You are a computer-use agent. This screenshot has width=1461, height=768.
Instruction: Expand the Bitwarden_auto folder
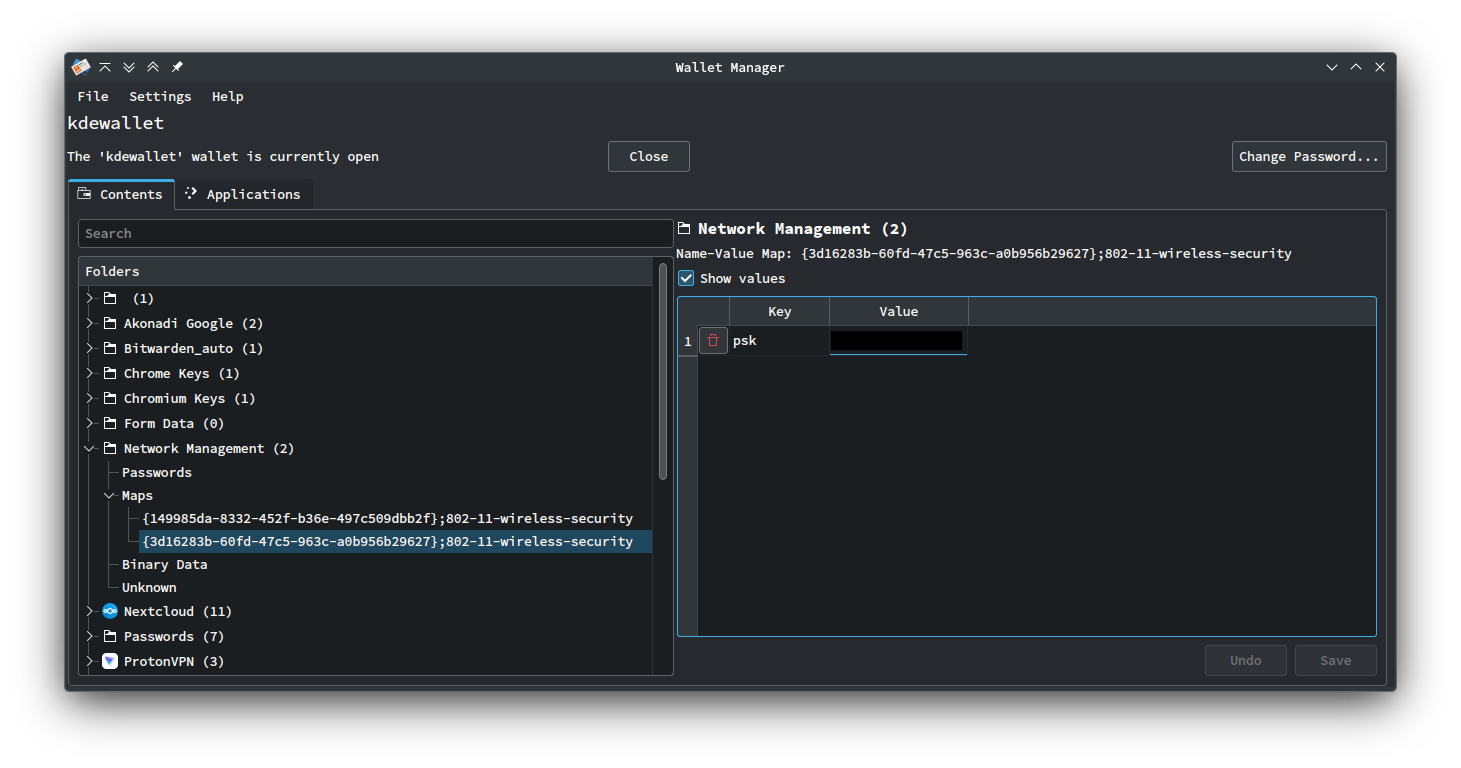pos(90,348)
